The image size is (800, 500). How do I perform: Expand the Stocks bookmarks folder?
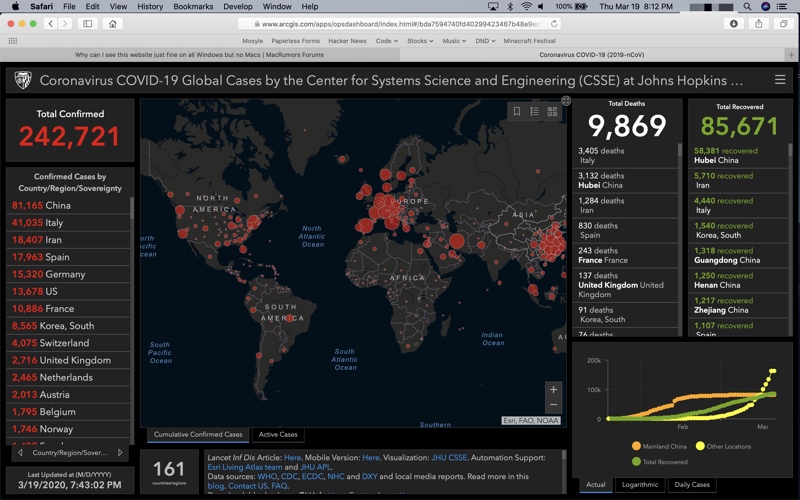pos(420,41)
